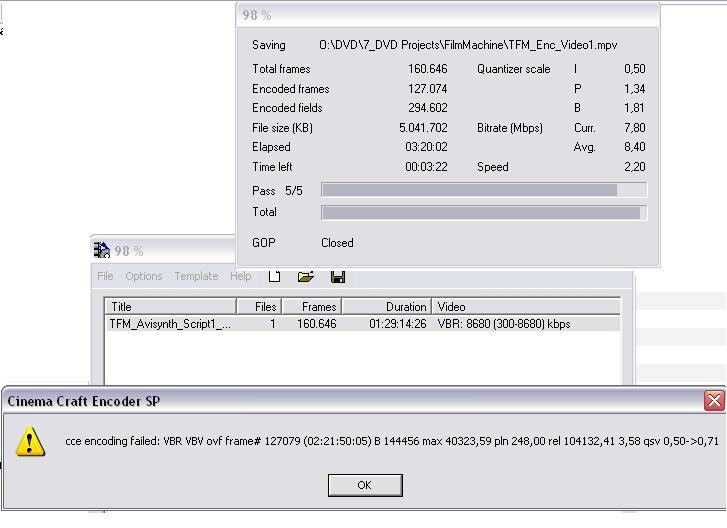Click the frame count 160.646 in job row
This screenshot has width=727, height=528.
click(x=317, y=324)
